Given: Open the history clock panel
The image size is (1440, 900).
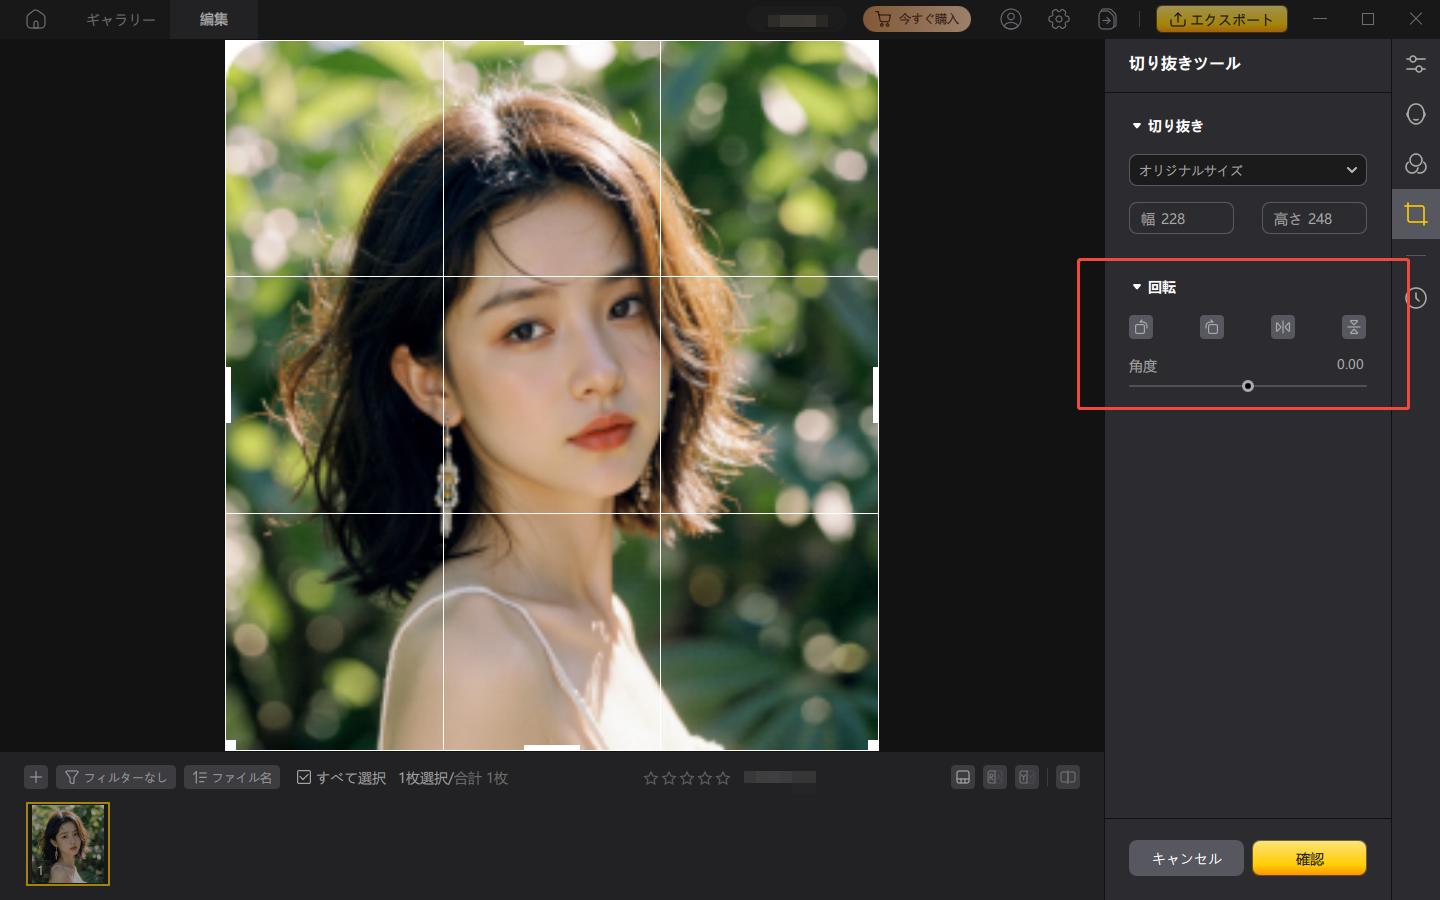Looking at the screenshot, I should 1415,298.
